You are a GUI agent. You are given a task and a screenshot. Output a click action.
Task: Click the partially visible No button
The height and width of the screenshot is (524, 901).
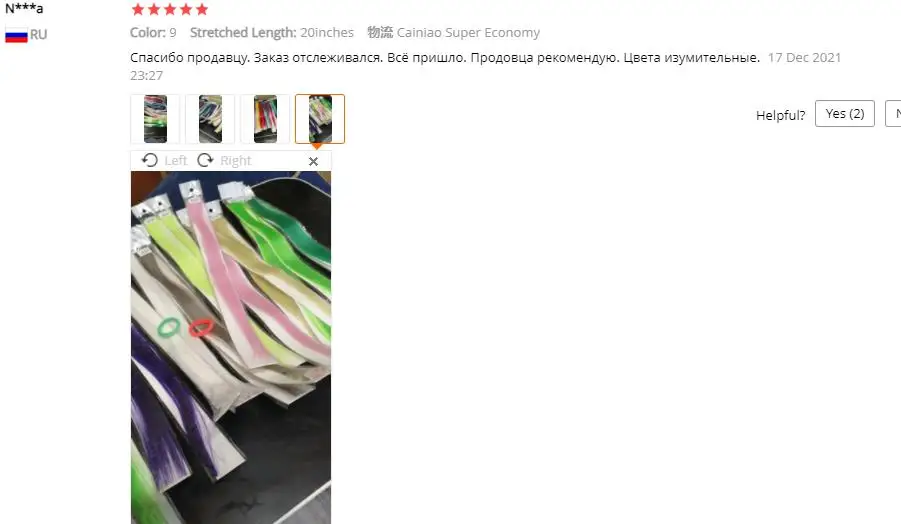tap(893, 114)
